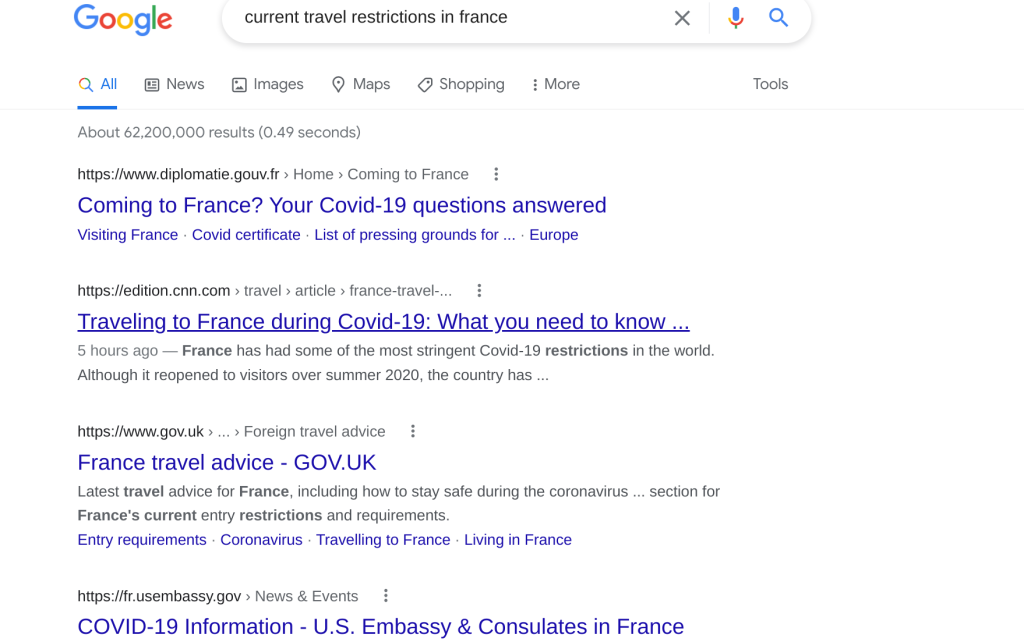
Task: Open the CNN Traveling to France article
Action: click(x=383, y=322)
